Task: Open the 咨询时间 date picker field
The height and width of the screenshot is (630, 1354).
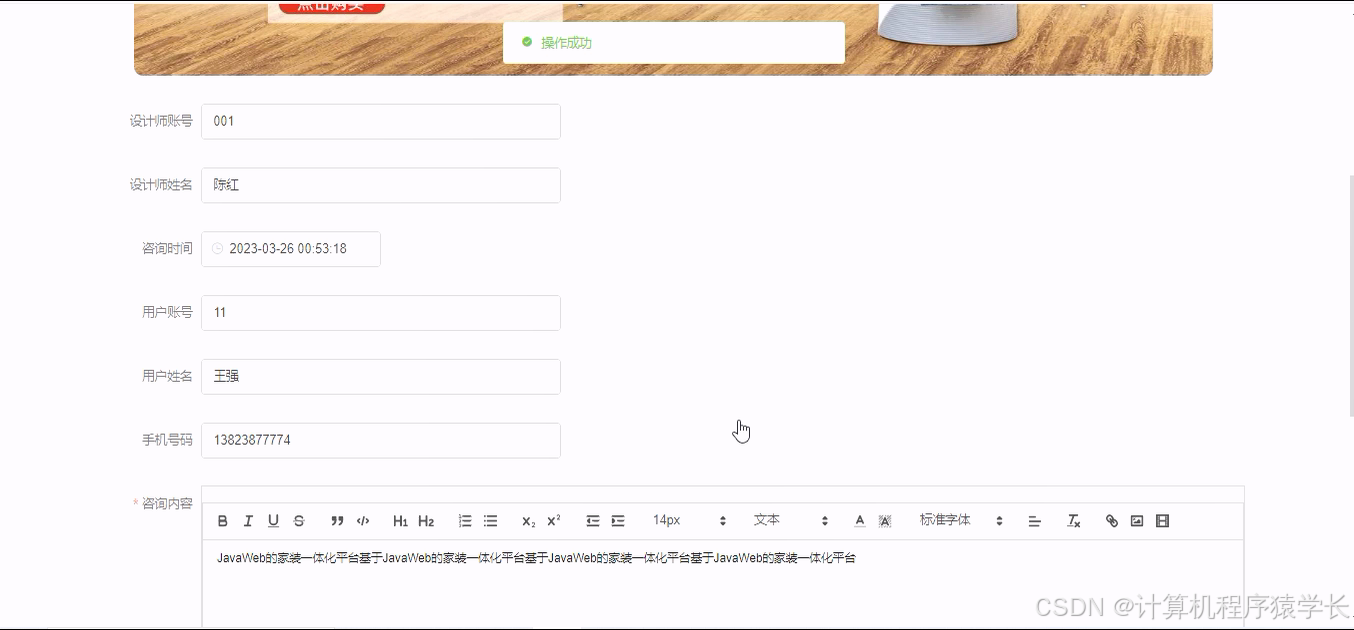Action: click(290, 248)
